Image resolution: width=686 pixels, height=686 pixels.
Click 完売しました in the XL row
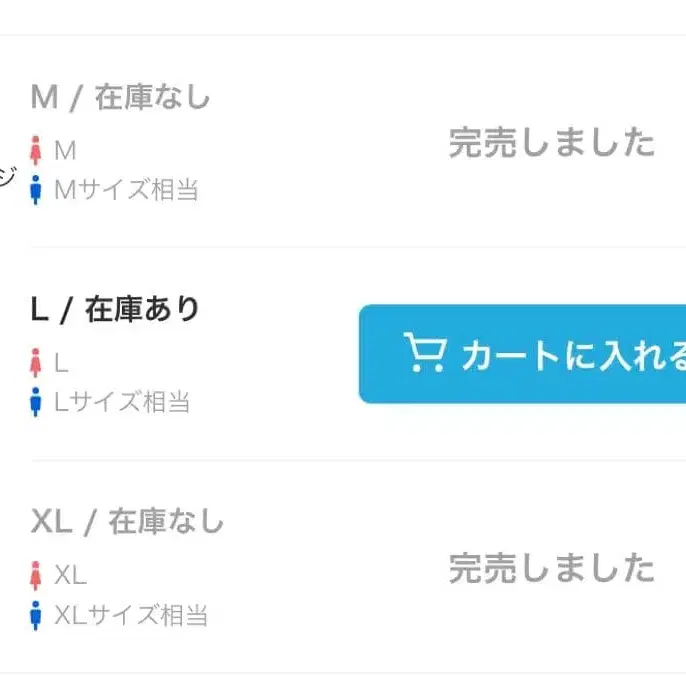551,569
